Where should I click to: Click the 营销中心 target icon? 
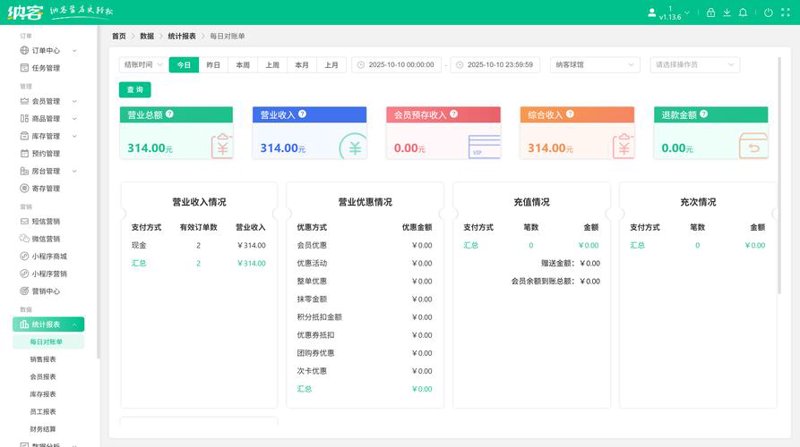tap(24, 291)
